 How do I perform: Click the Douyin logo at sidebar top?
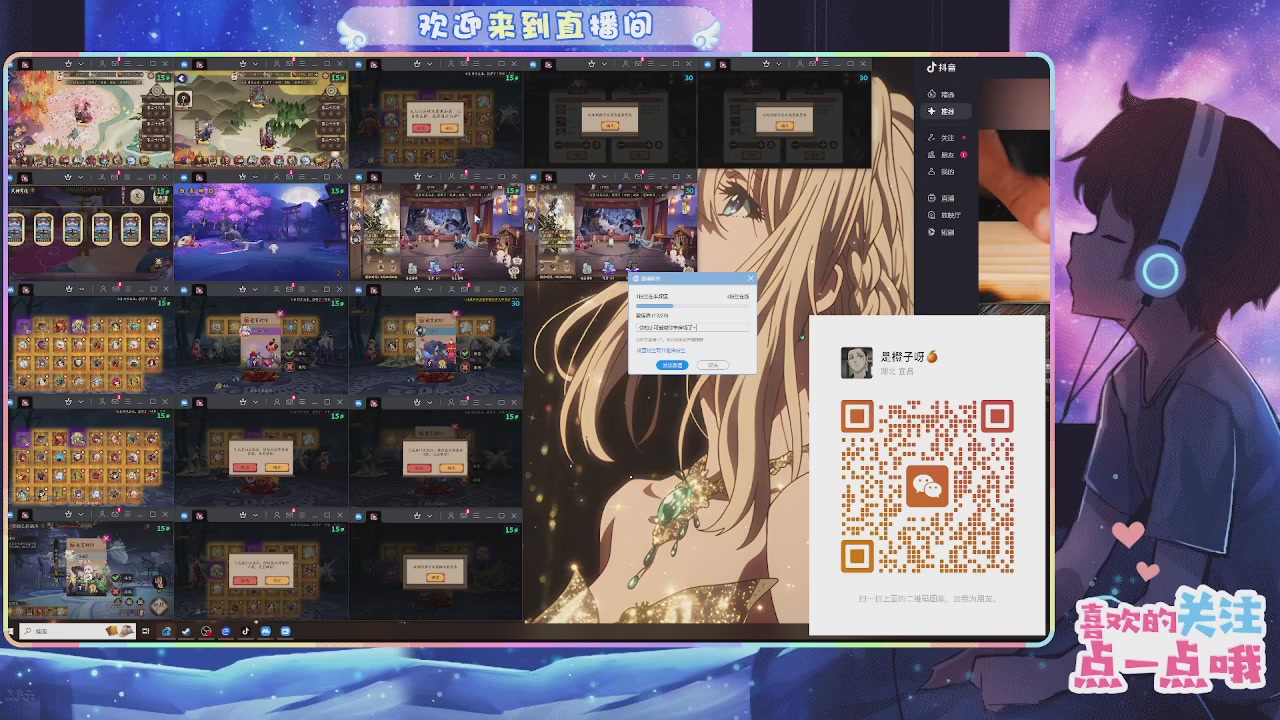point(940,68)
